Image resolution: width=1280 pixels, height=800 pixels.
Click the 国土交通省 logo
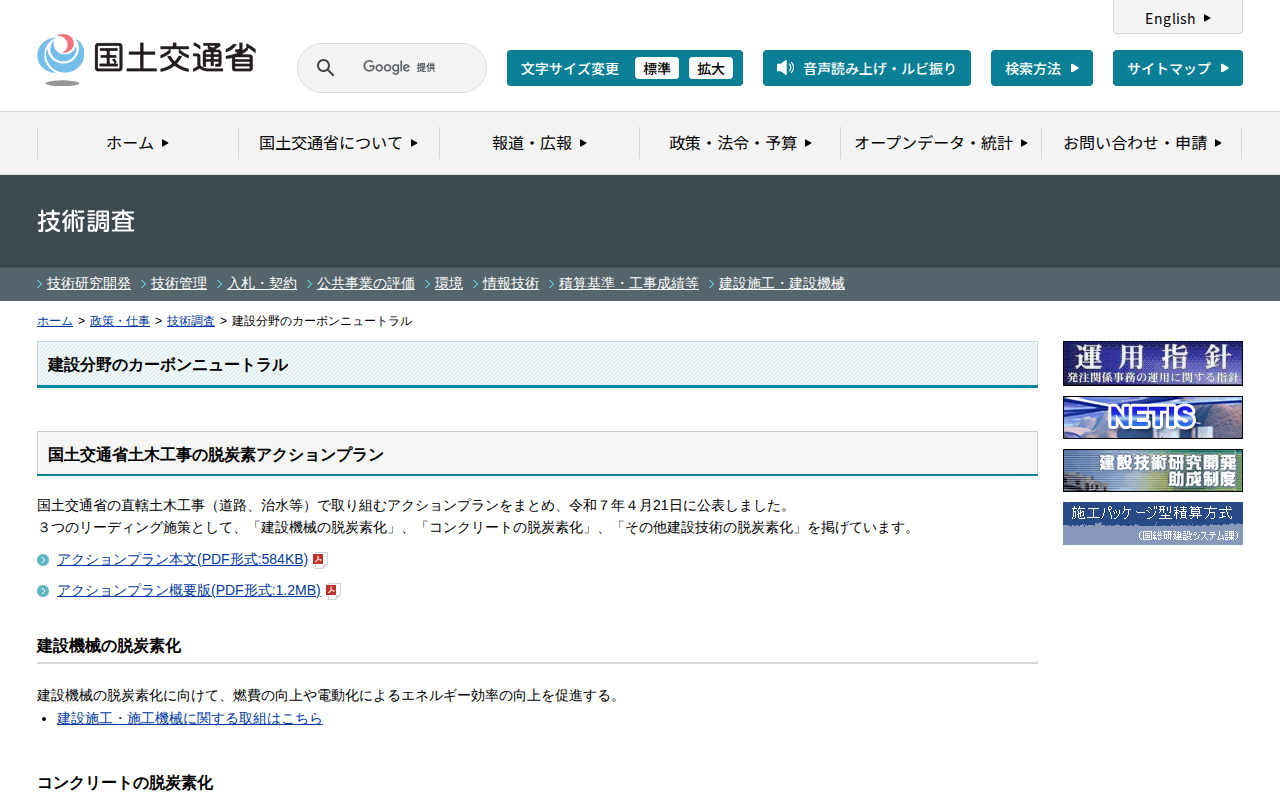tap(146, 59)
